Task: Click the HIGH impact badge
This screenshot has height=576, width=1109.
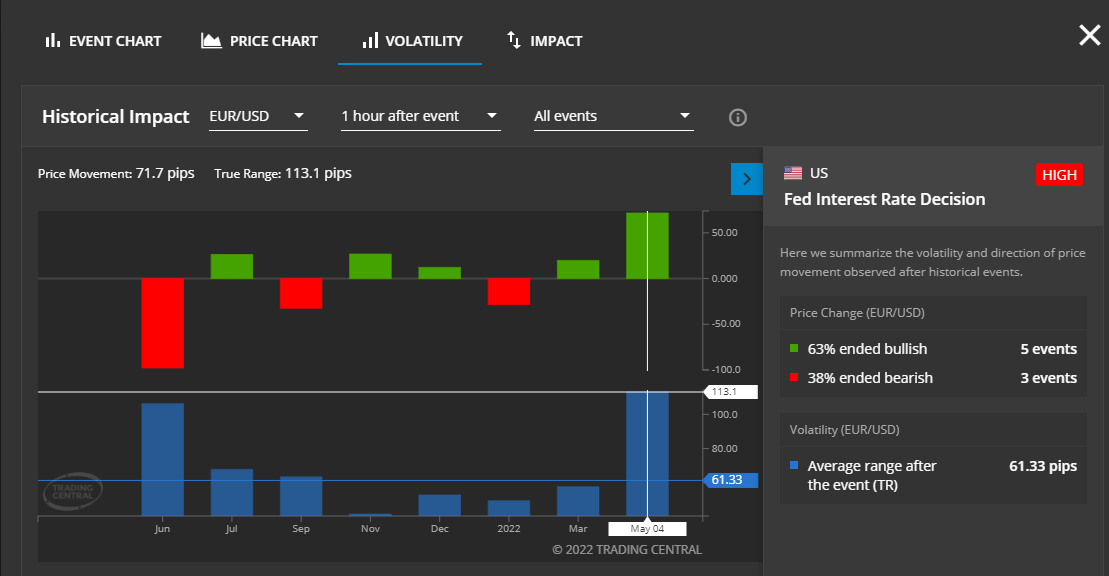Action: (x=1059, y=175)
